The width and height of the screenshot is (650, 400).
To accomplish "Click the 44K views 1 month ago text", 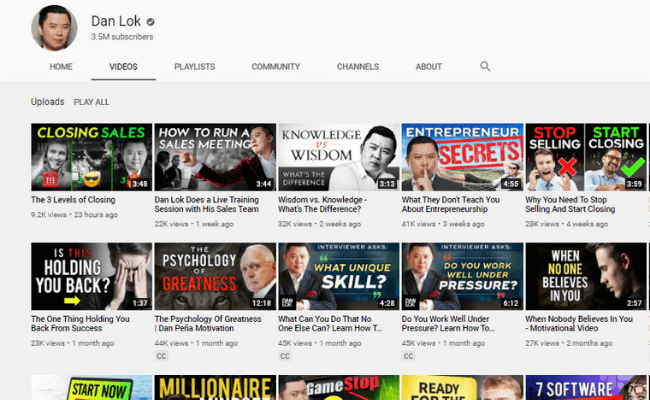I will pyautogui.click(x=196, y=343).
